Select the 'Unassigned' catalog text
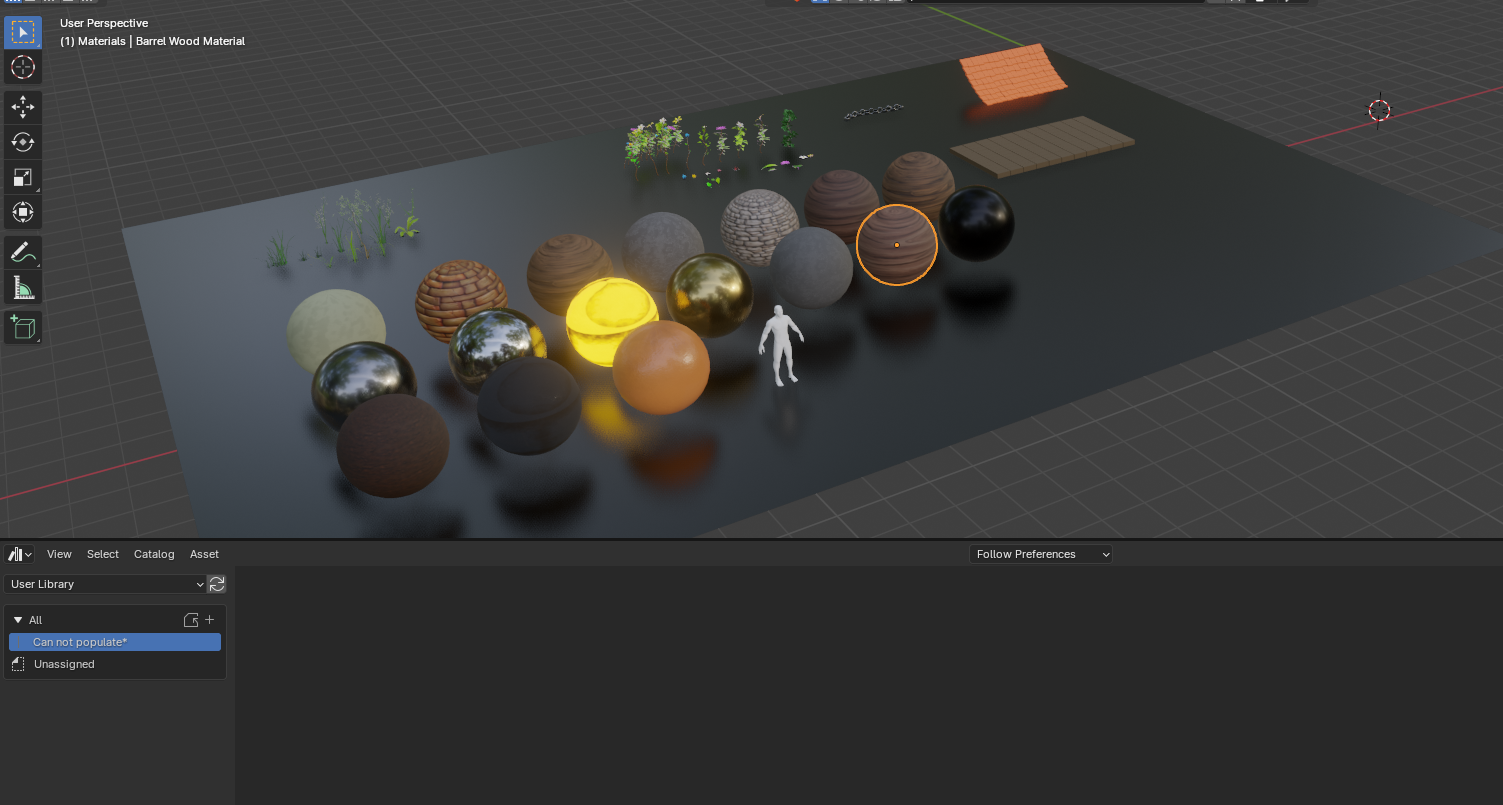Image resolution: width=1503 pixels, height=805 pixels. tap(64, 664)
